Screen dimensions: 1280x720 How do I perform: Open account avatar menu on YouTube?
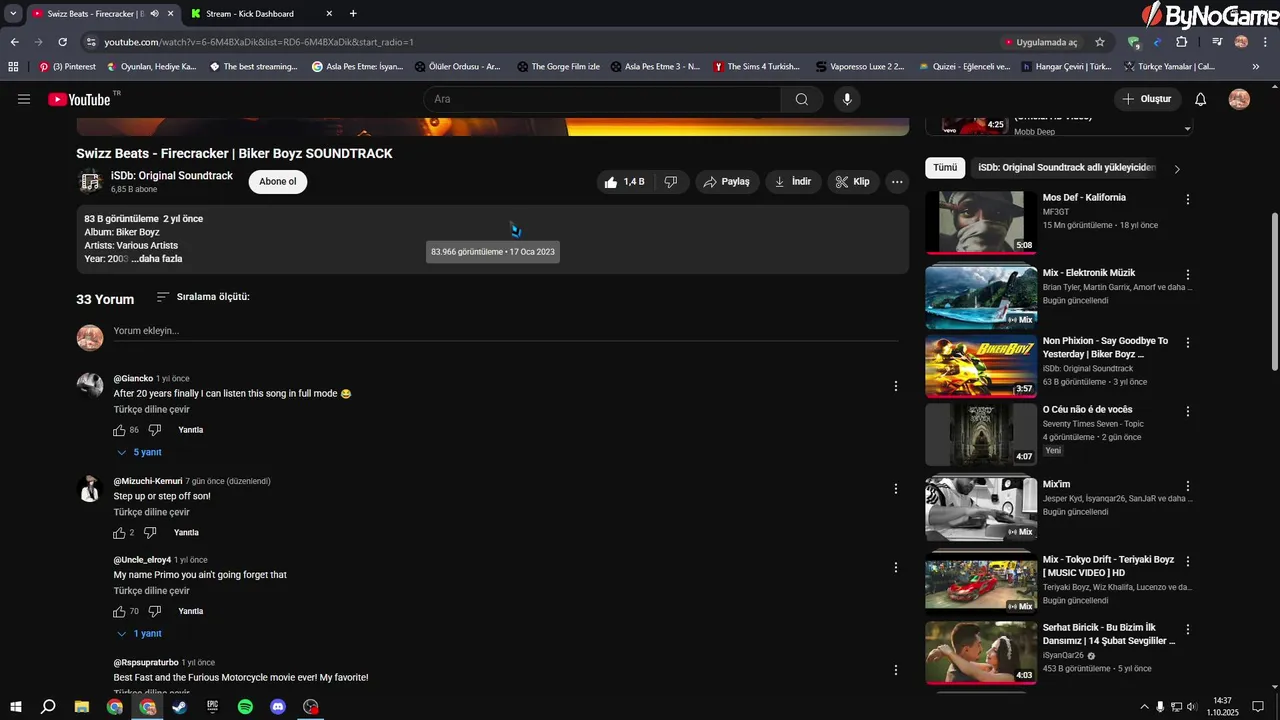click(x=1239, y=99)
